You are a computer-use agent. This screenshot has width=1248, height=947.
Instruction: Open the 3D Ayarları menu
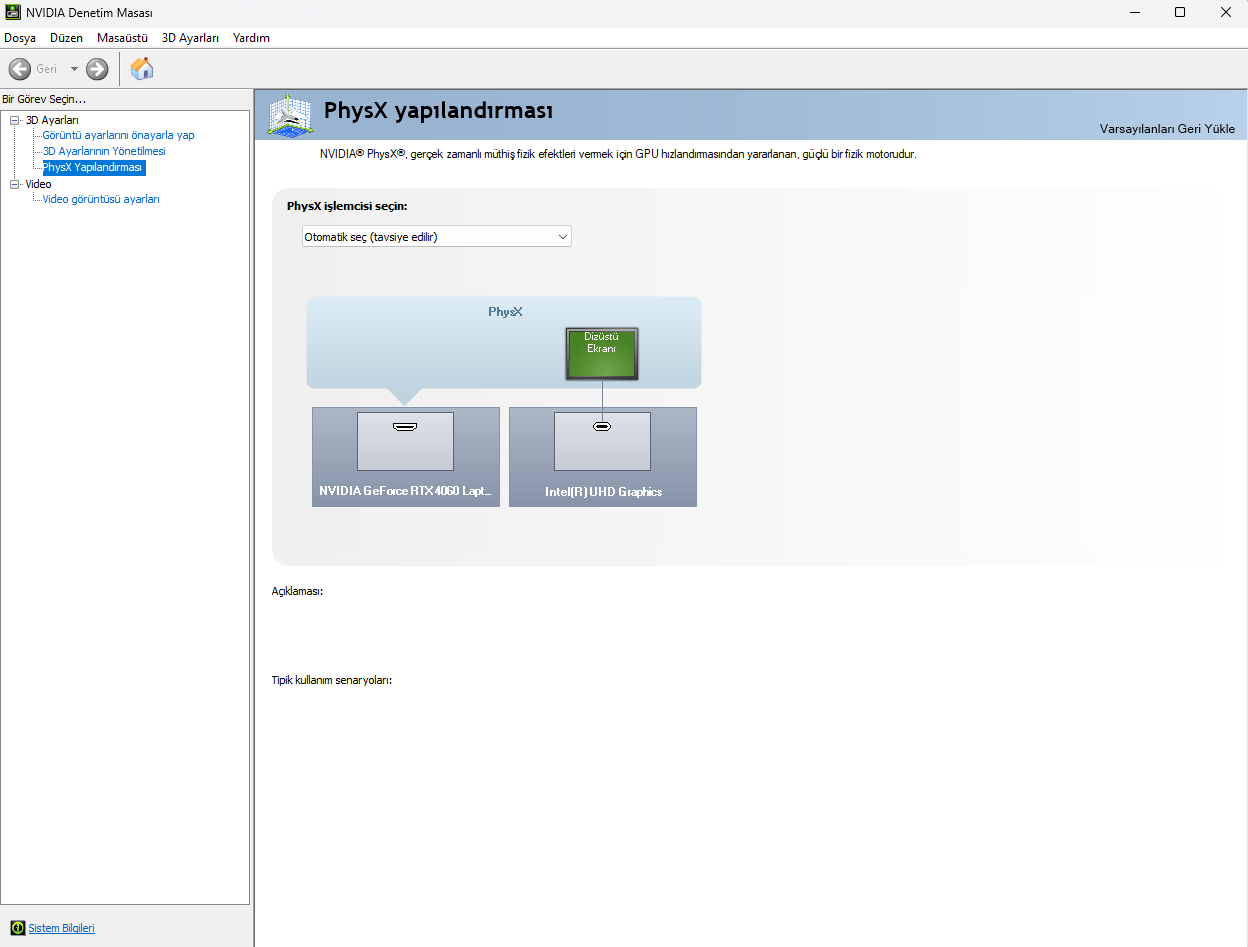[x=190, y=38]
